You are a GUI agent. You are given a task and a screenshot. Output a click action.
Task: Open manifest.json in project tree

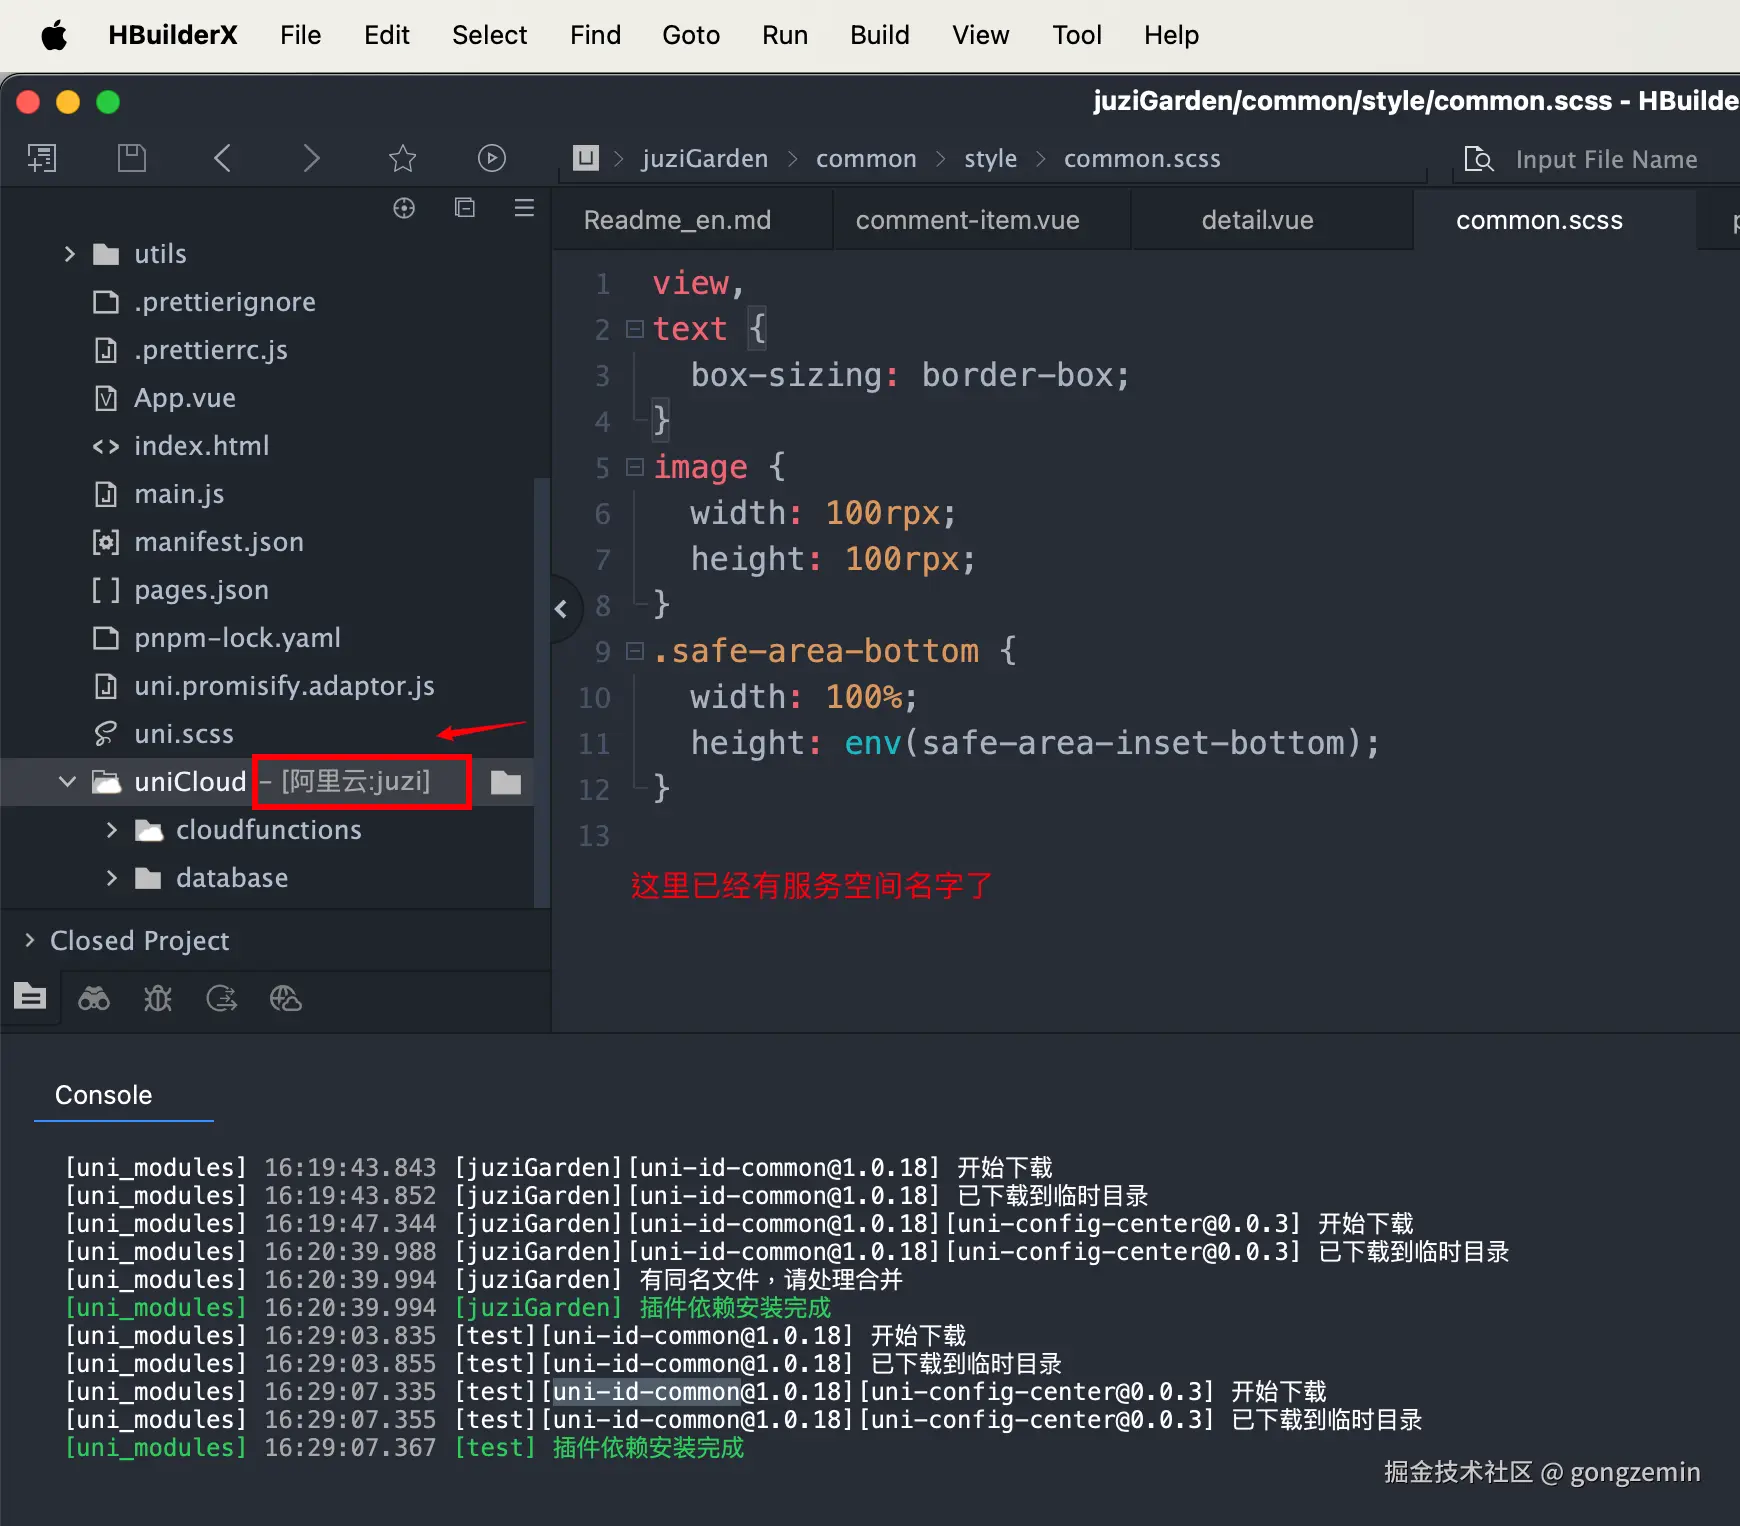pos(219,542)
